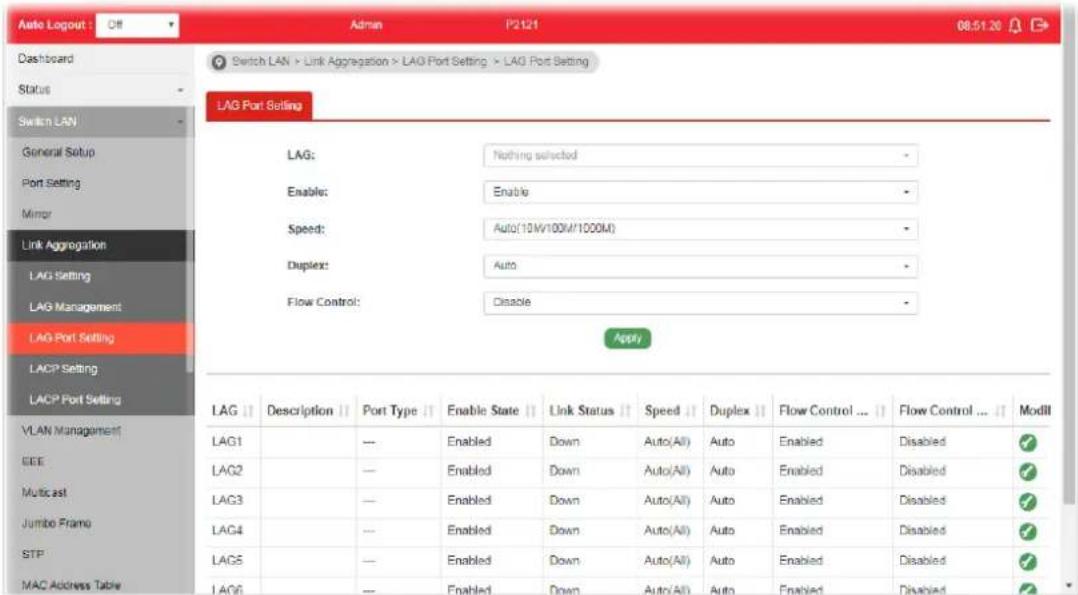
Task: Modify LAG1 via its green edit icon
Action: 1027,442
